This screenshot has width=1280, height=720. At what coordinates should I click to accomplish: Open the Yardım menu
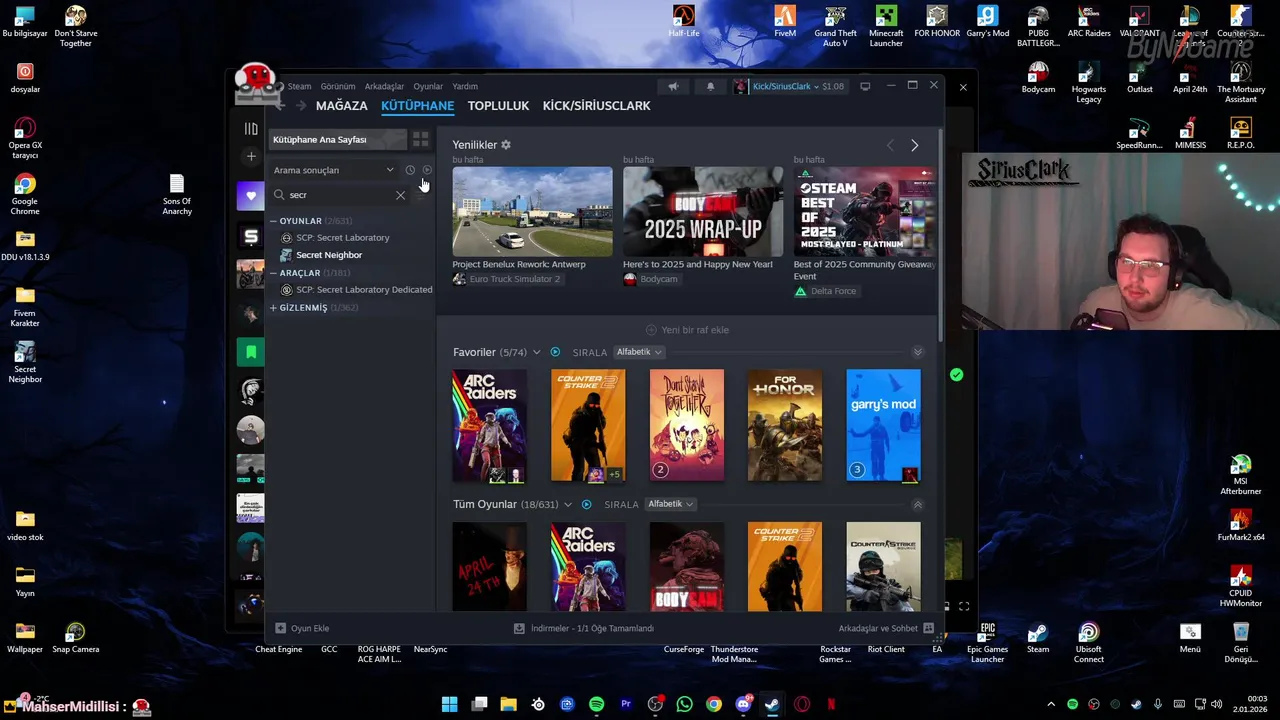pos(465,87)
